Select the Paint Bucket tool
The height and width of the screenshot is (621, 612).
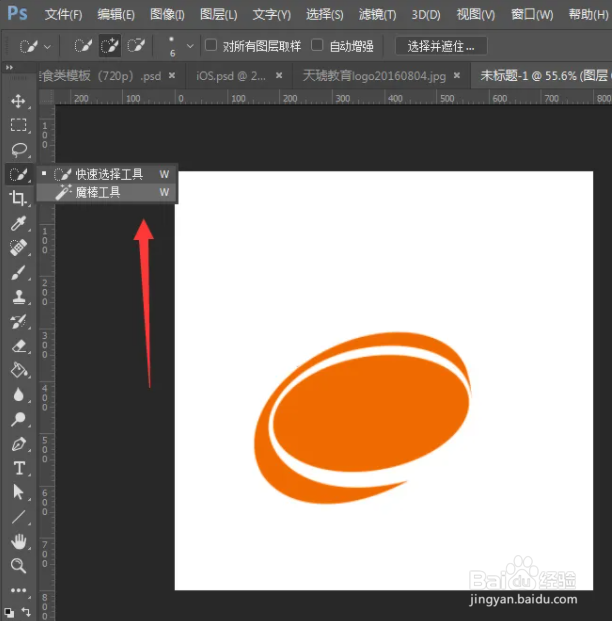[x=18, y=370]
